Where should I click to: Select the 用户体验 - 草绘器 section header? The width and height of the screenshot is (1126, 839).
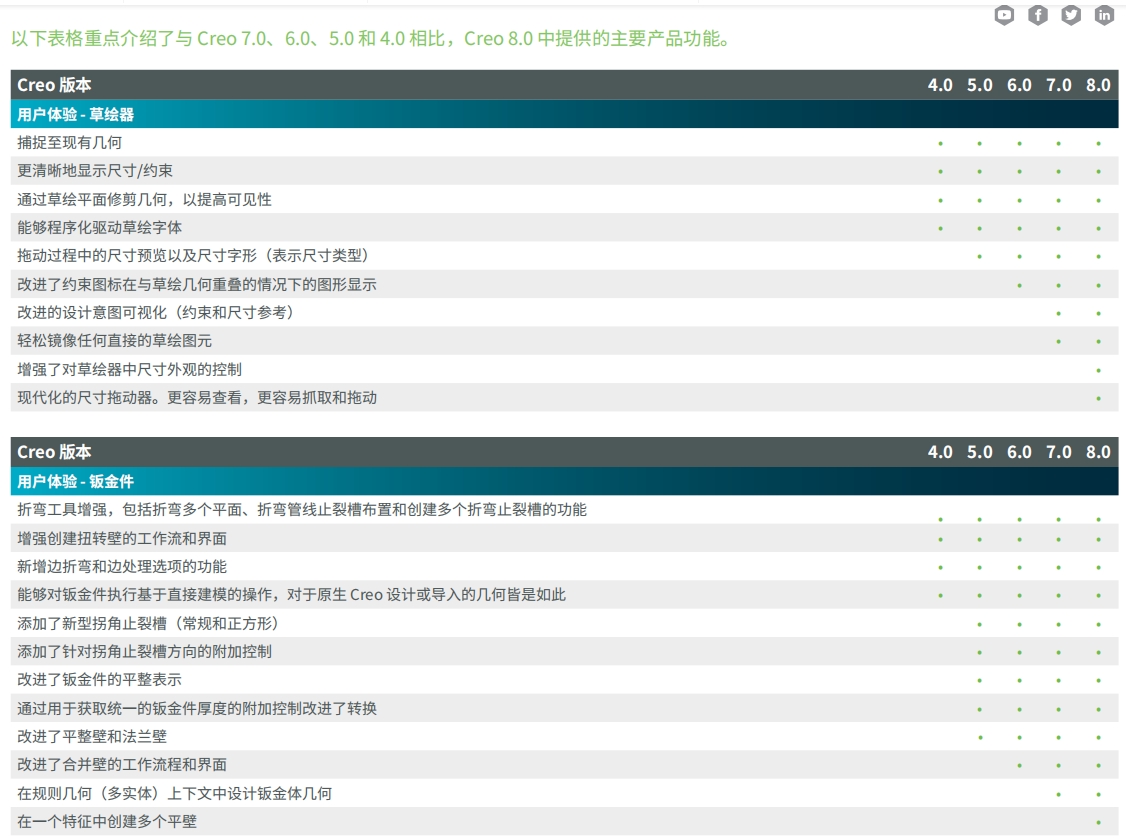[76, 114]
